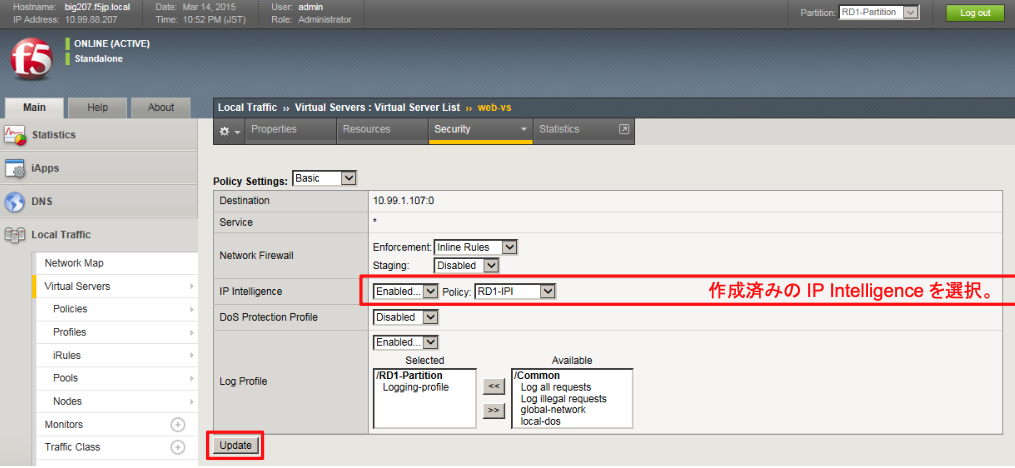Expand the Security tab dropdown arrow

coord(524,129)
